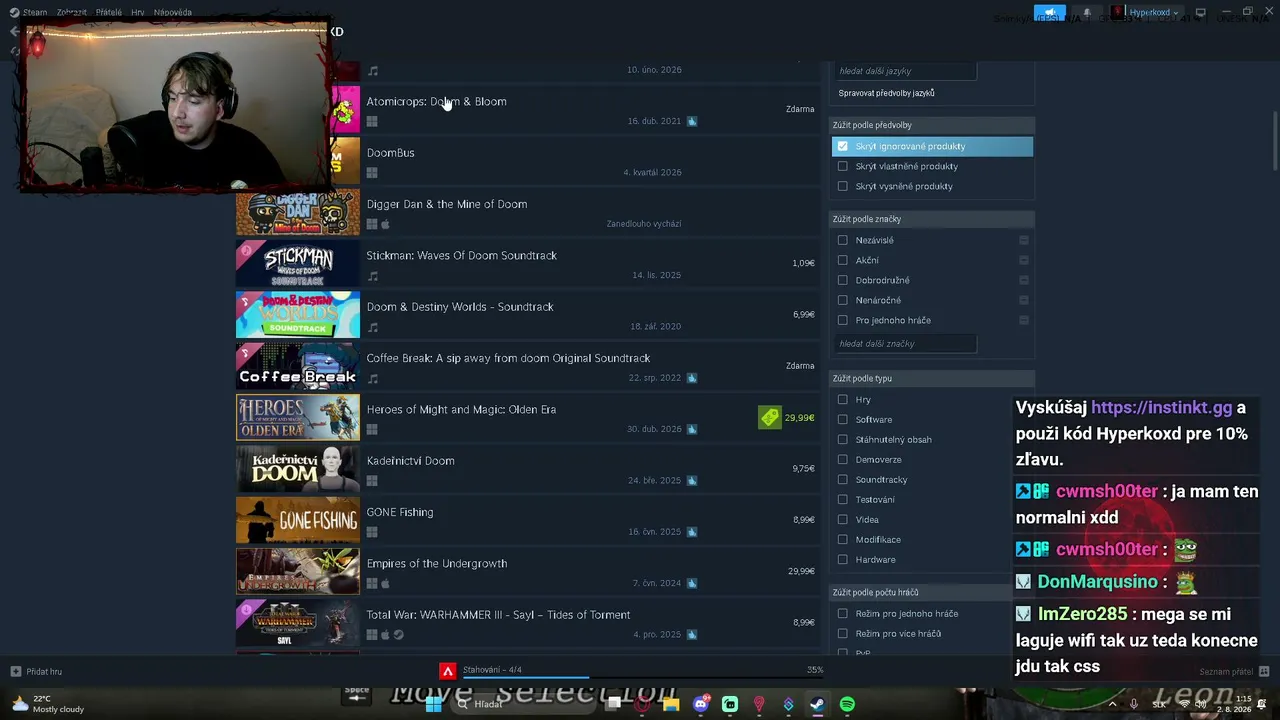The image size is (1280, 720).
Task: Click taskbar microphone icon
Action: tap(1134, 704)
